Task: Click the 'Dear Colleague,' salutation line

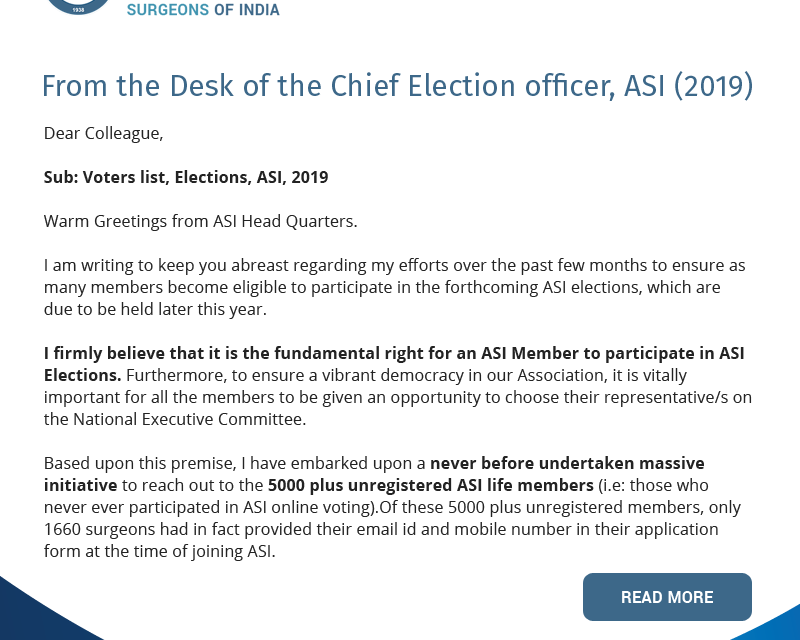Action: (103, 133)
